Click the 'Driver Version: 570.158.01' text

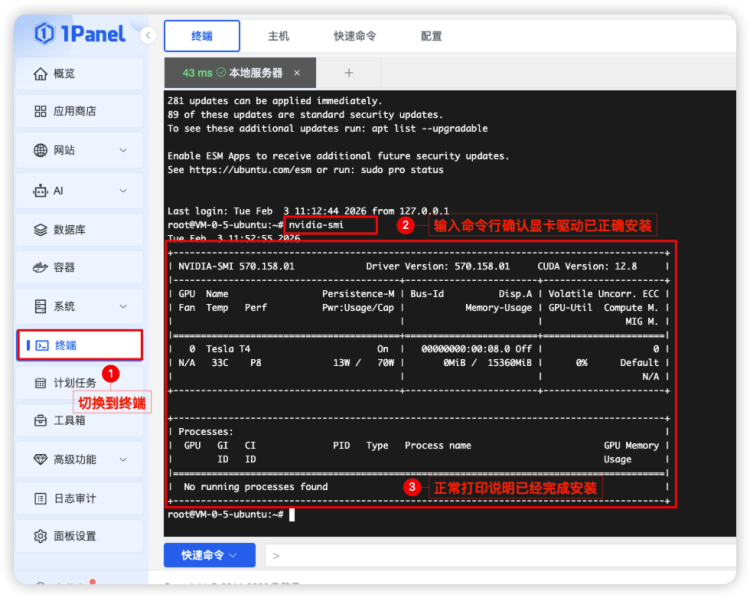point(438,266)
